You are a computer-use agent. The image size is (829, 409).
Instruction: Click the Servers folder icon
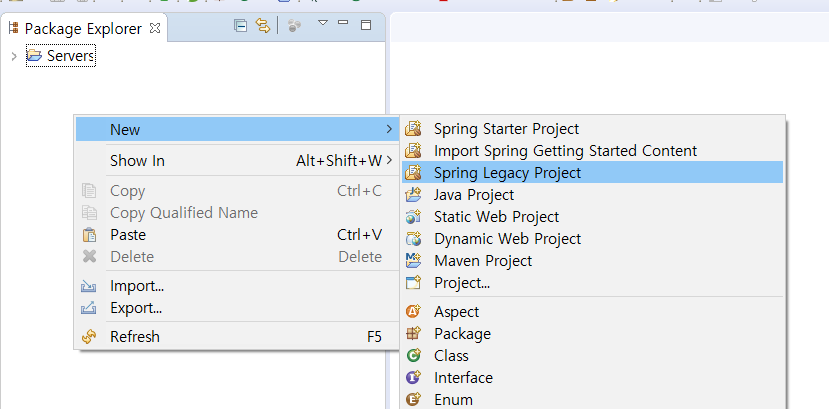point(34,55)
